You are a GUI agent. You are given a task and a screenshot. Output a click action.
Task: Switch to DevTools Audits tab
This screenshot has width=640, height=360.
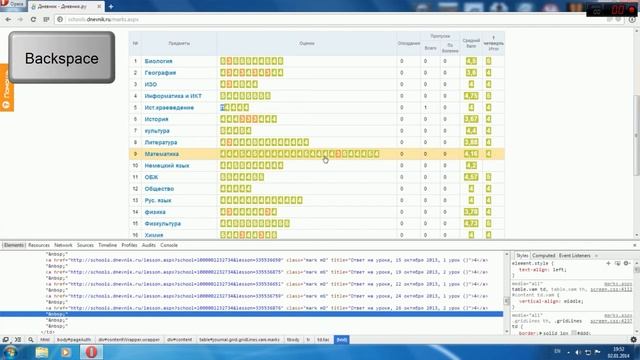point(149,245)
